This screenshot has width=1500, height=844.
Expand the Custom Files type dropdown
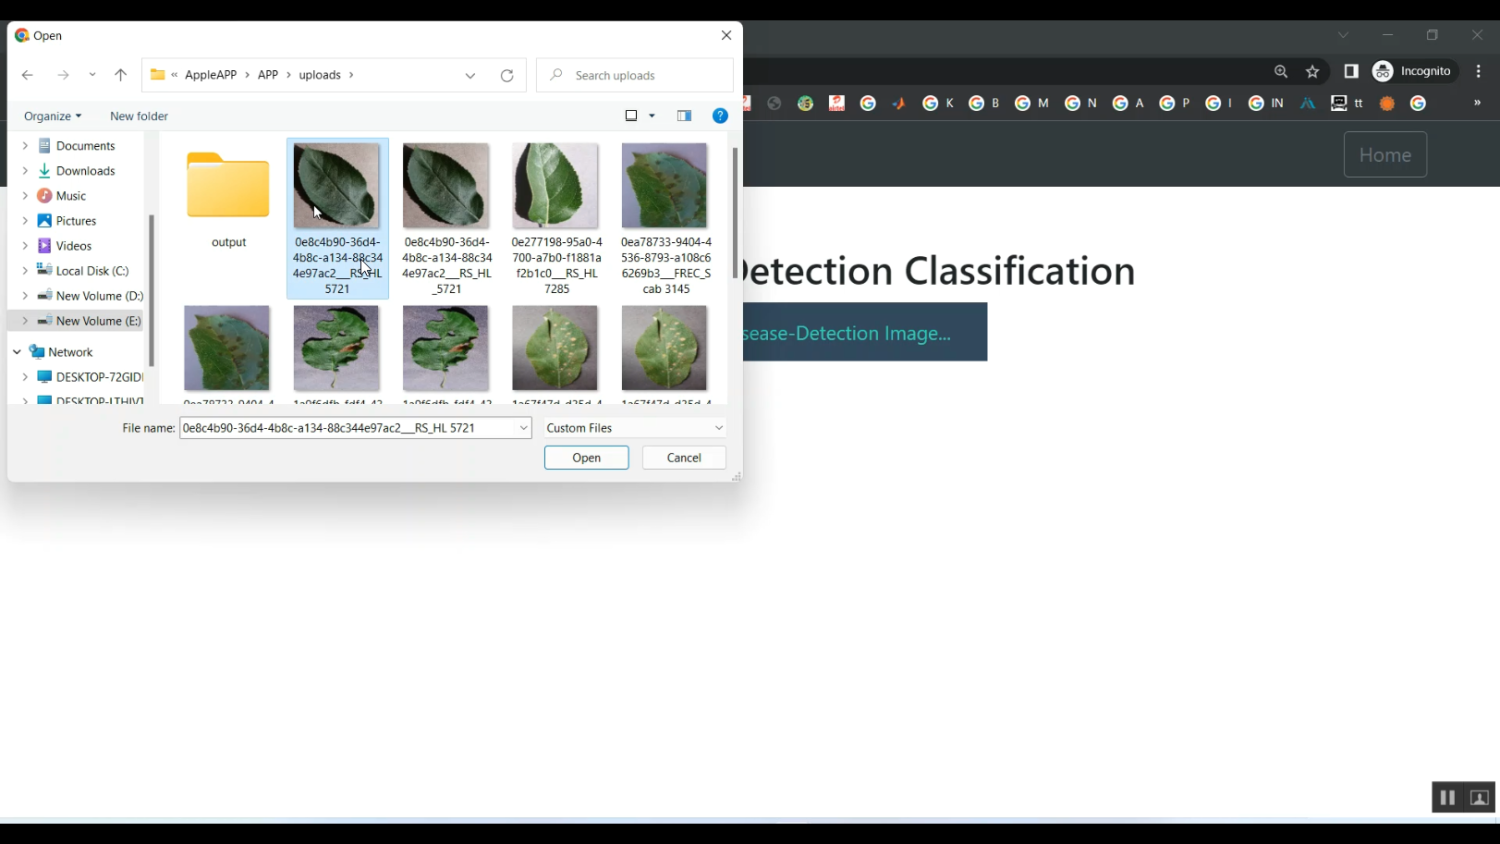coord(718,428)
